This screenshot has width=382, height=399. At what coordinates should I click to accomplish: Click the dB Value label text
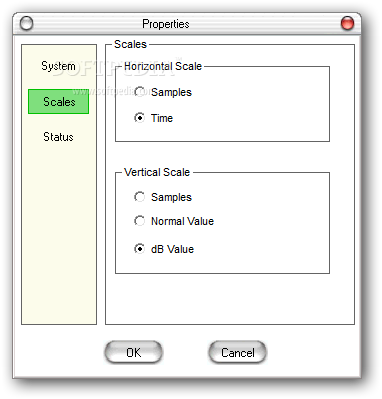point(172,249)
